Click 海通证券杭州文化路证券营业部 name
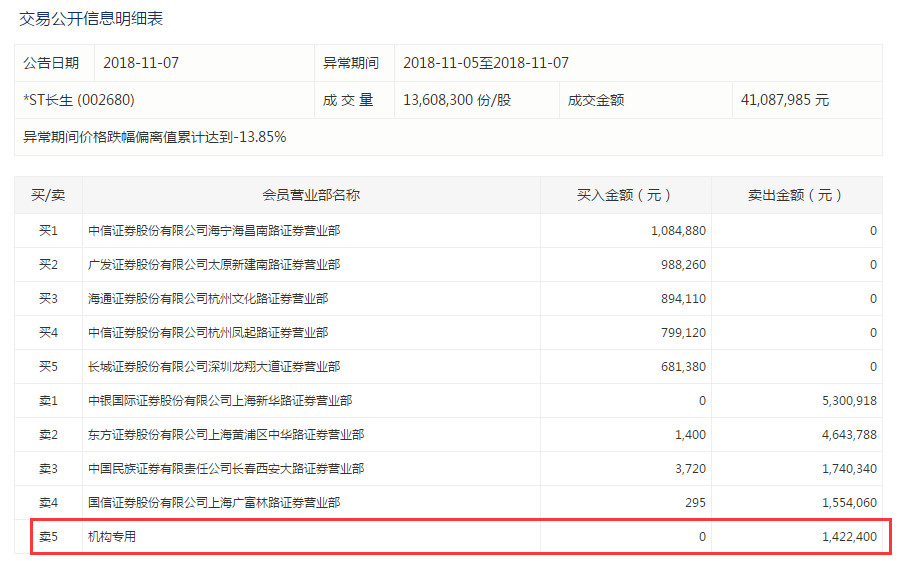This screenshot has width=902, height=561. pos(208,299)
